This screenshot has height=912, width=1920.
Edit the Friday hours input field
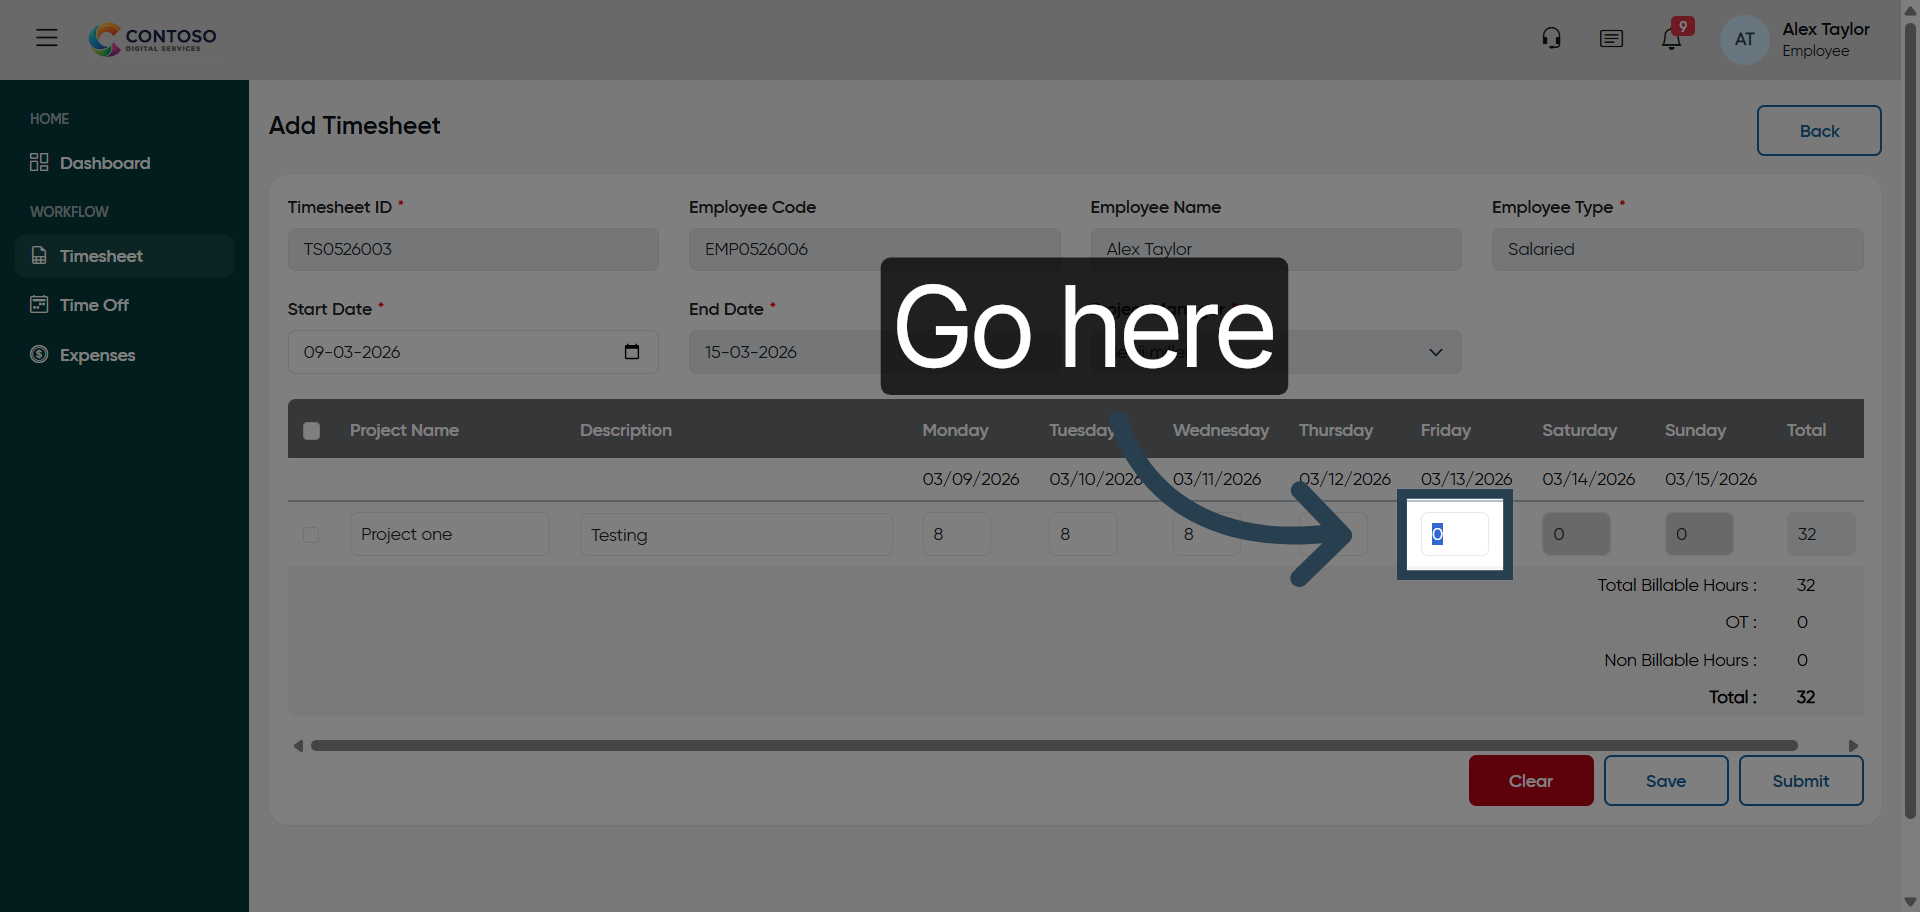tap(1455, 534)
